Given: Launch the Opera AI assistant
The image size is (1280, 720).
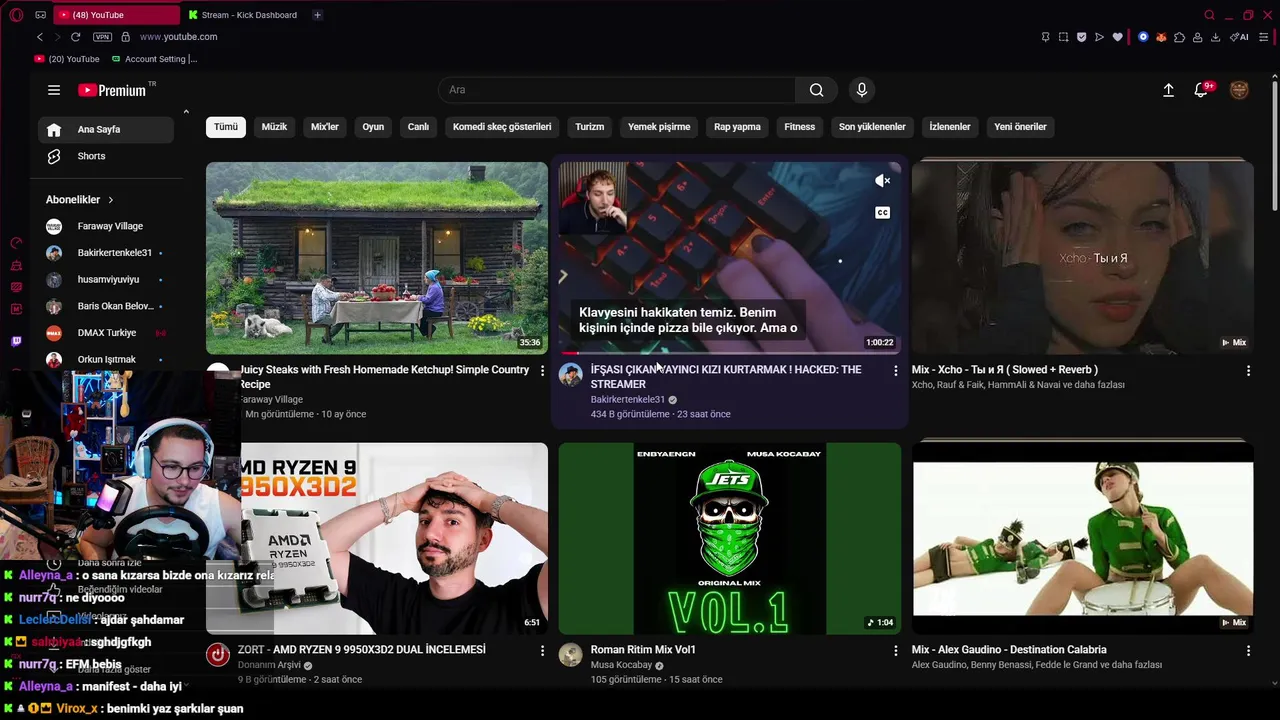Looking at the screenshot, I should [x=1239, y=37].
